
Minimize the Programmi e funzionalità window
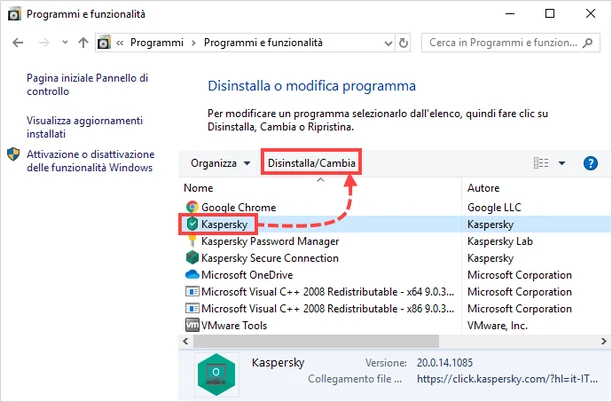509,14
